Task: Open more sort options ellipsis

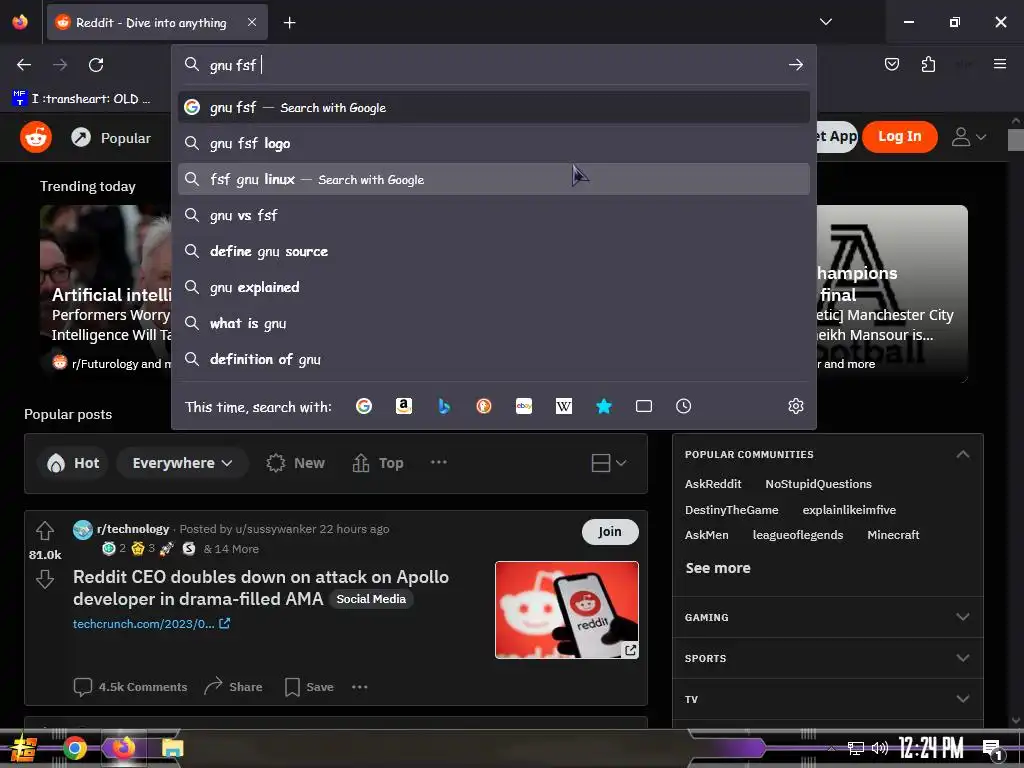Action: coord(439,462)
